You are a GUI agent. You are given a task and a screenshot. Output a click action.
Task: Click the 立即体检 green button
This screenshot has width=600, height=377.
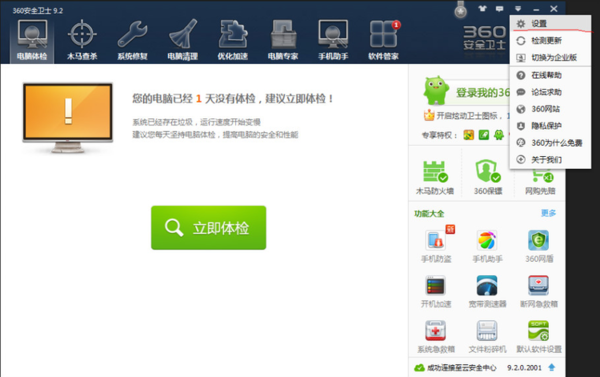[x=209, y=228]
